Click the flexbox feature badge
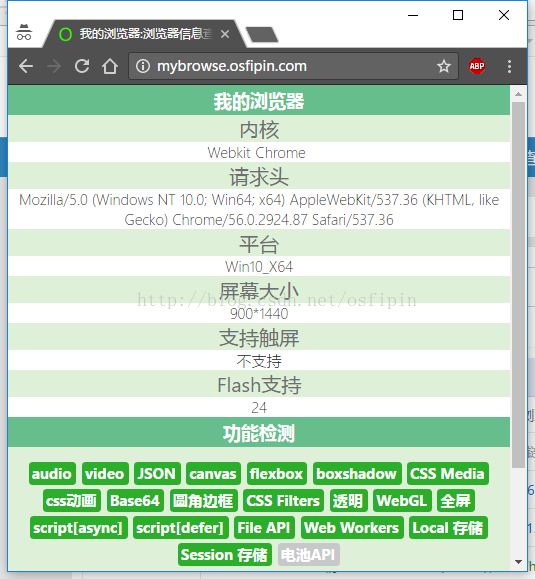 pyautogui.click(x=277, y=474)
